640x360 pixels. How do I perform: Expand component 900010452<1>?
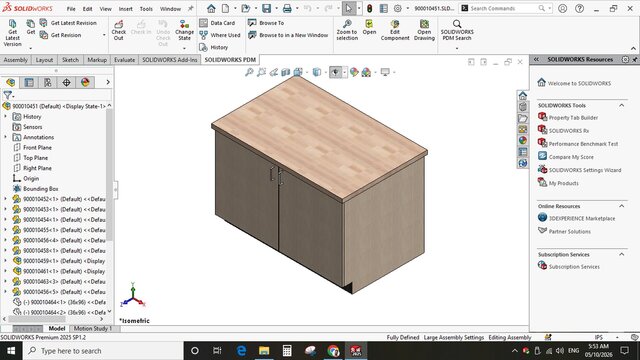click(5, 199)
